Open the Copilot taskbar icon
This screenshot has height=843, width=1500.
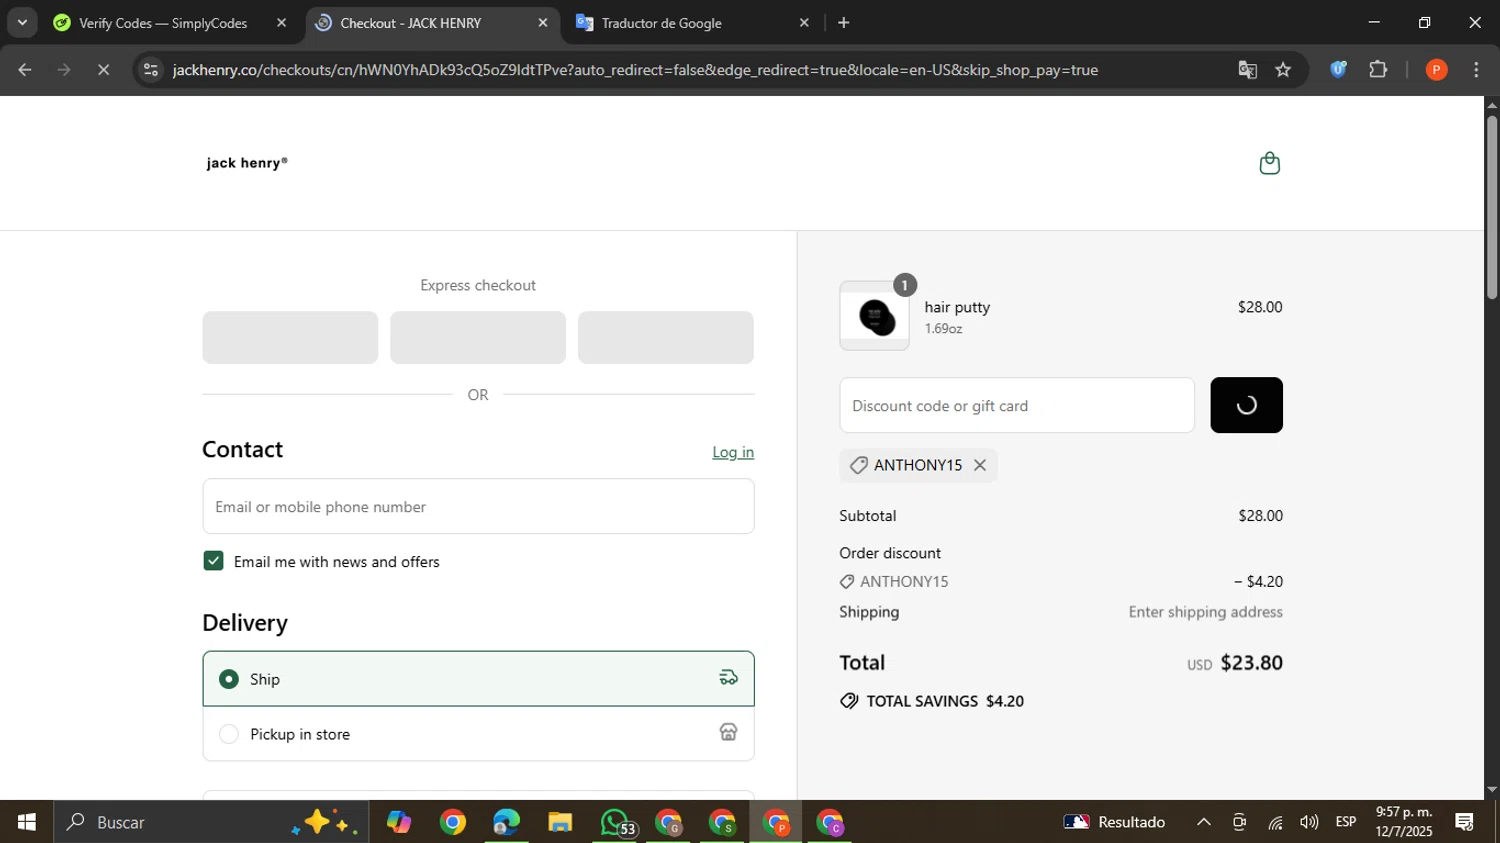tap(399, 822)
